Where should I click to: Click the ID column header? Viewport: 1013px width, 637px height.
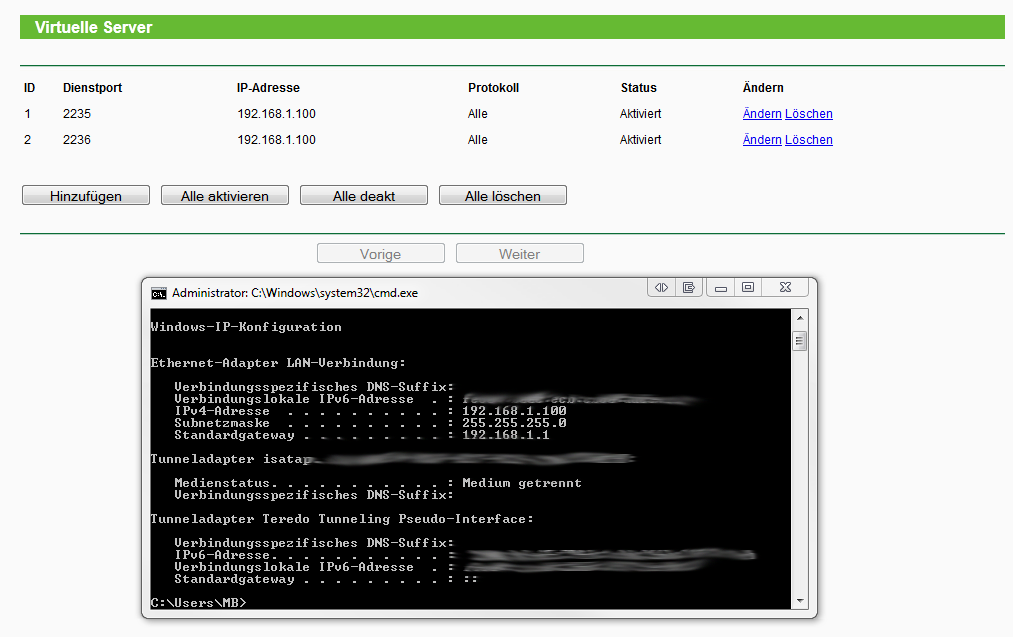29,88
